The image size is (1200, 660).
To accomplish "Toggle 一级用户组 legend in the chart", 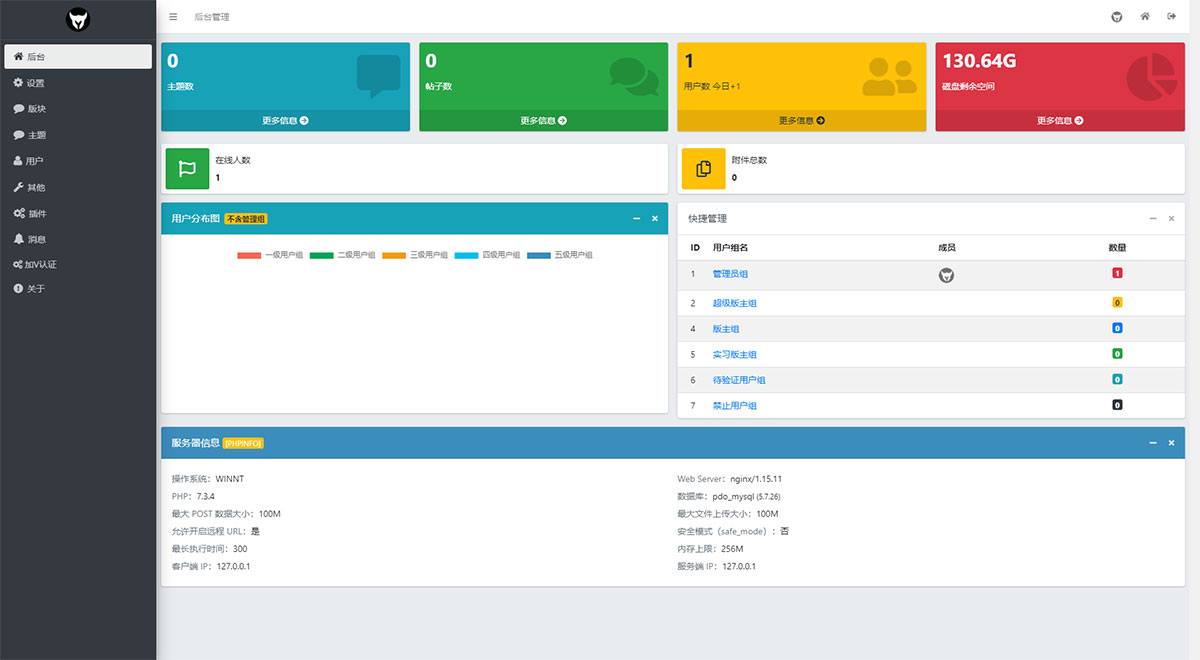I will pos(270,255).
